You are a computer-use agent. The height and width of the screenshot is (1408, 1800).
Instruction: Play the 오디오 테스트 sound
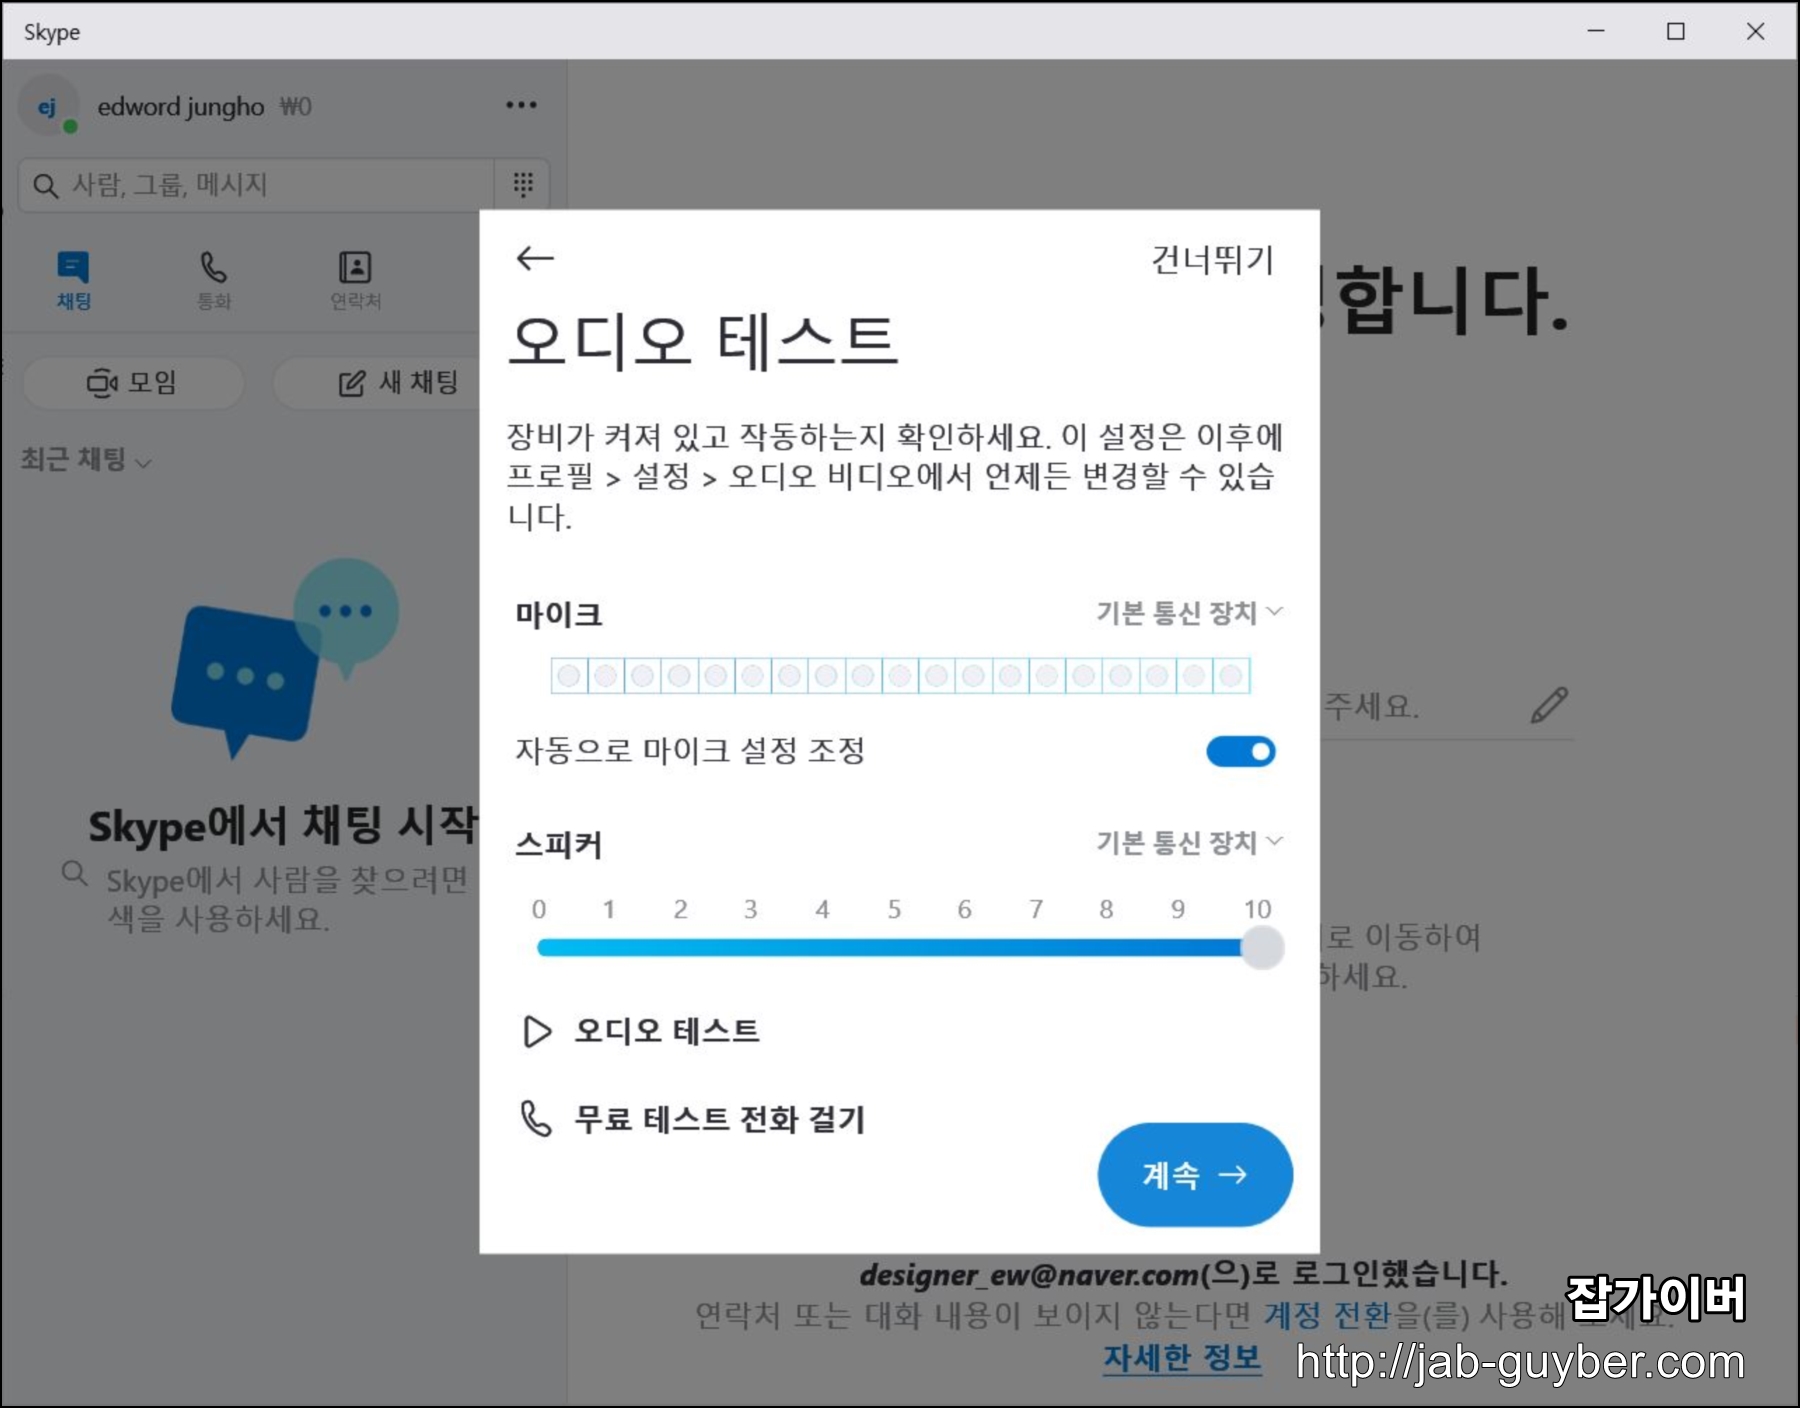coord(641,1031)
